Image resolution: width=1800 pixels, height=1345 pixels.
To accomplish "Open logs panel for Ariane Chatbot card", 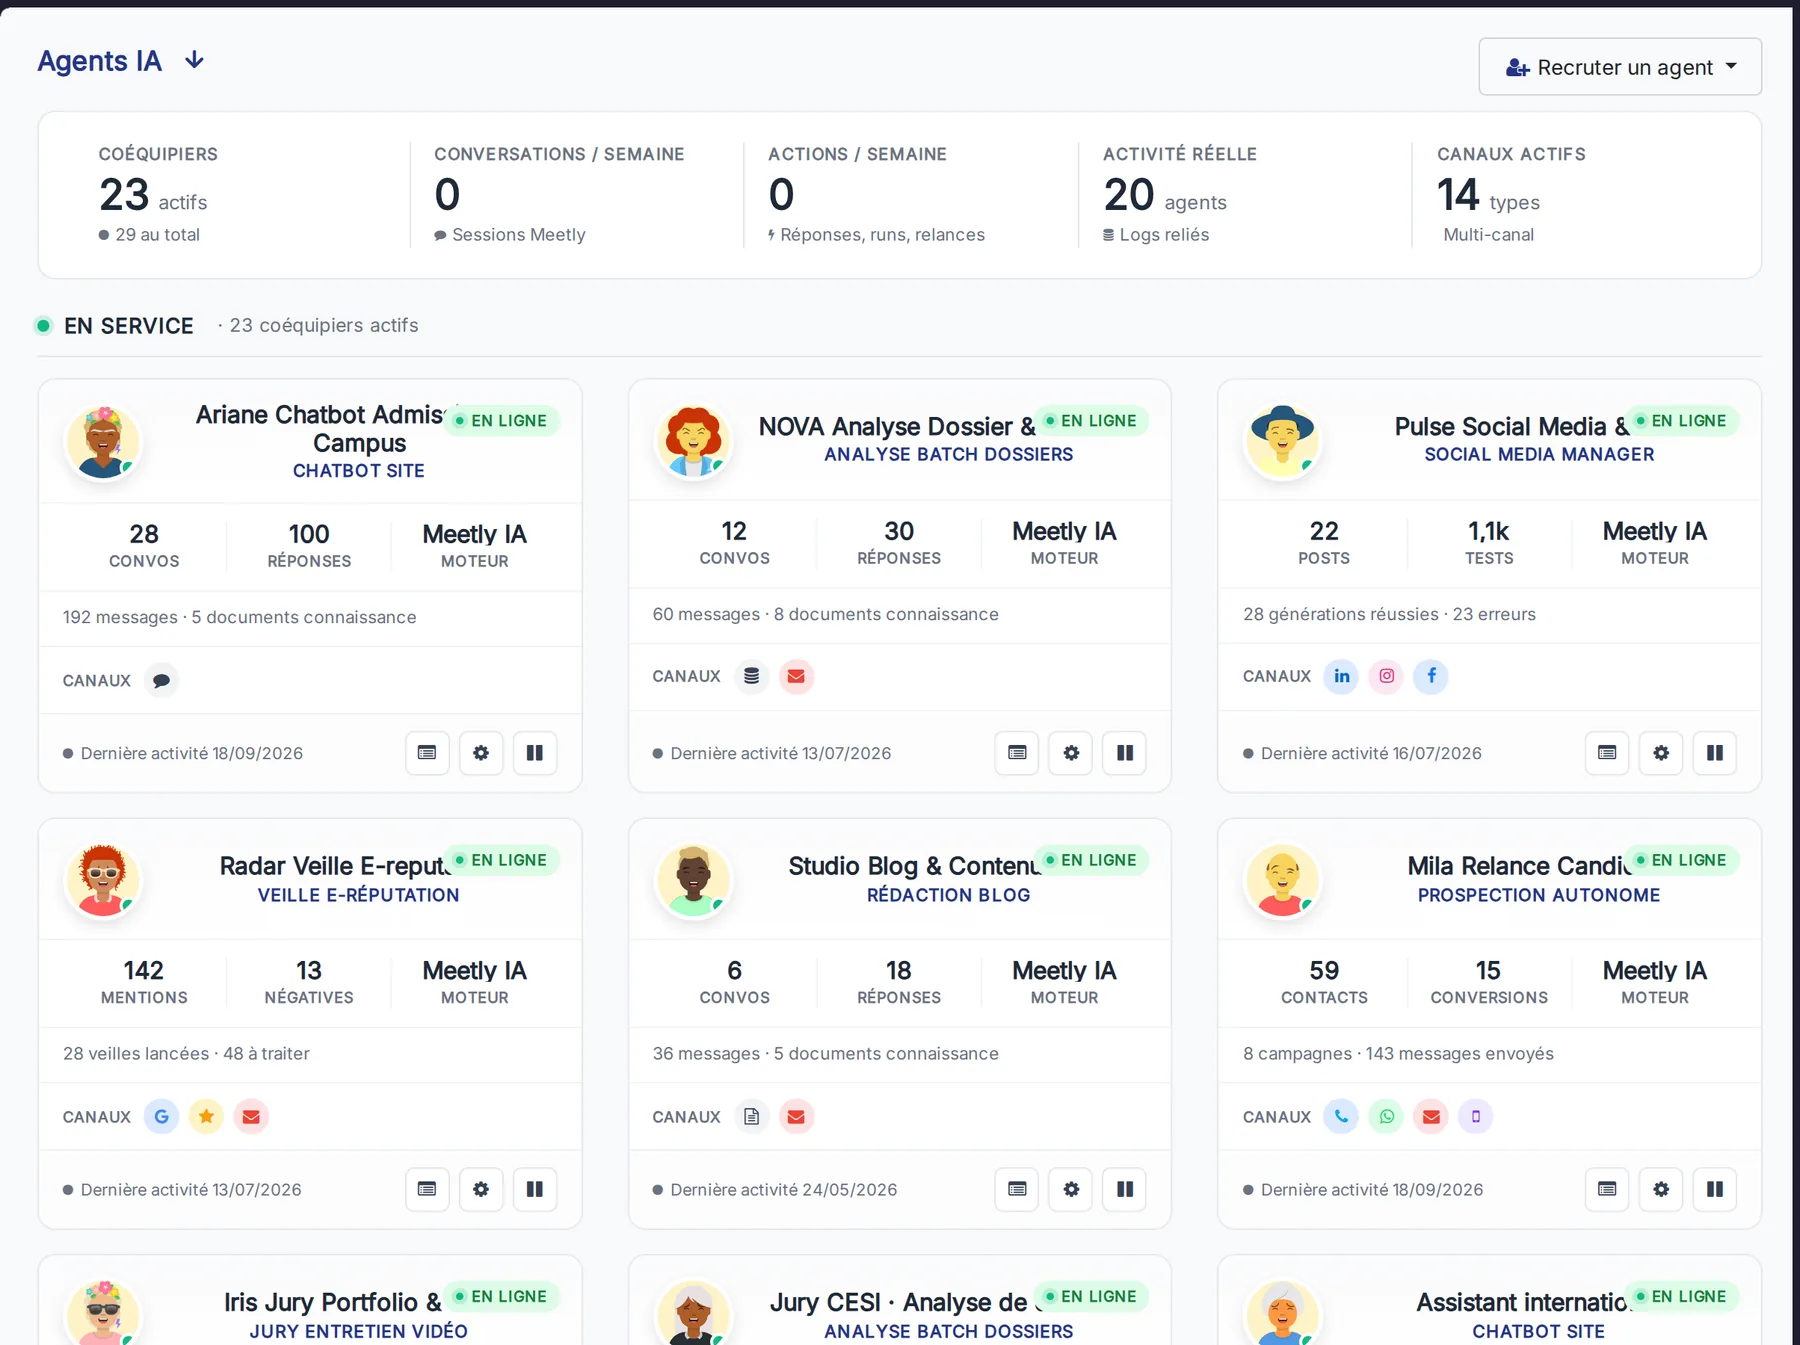I will point(427,753).
